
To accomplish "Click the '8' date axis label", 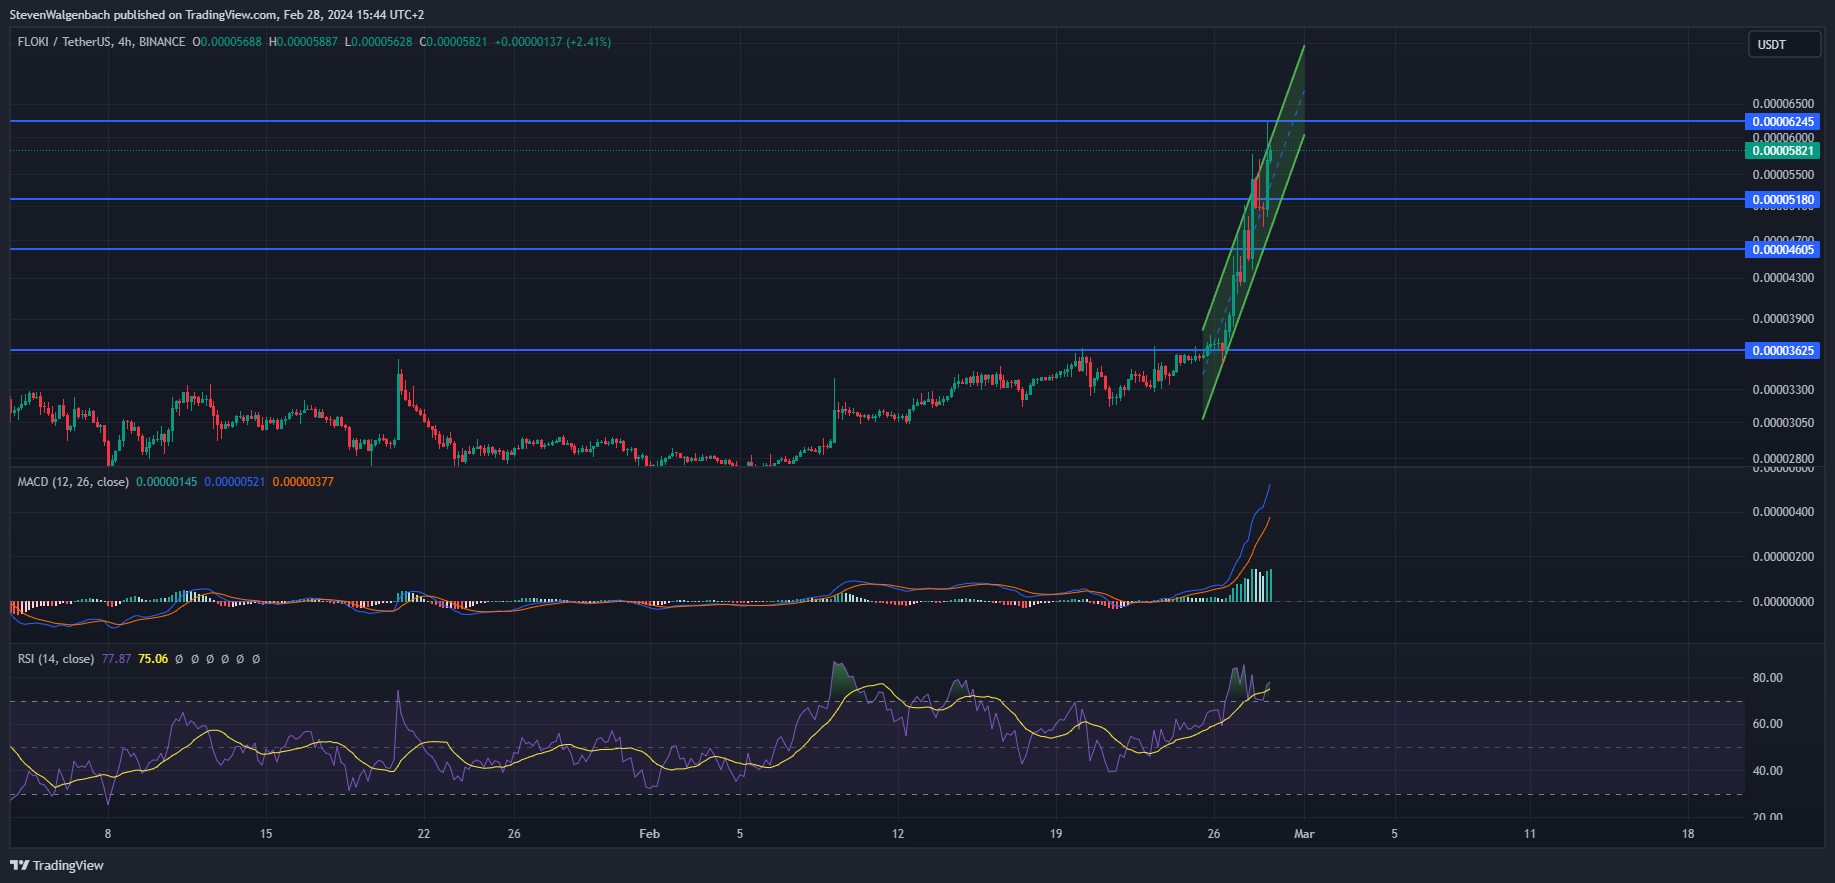I will pyautogui.click(x=108, y=834).
